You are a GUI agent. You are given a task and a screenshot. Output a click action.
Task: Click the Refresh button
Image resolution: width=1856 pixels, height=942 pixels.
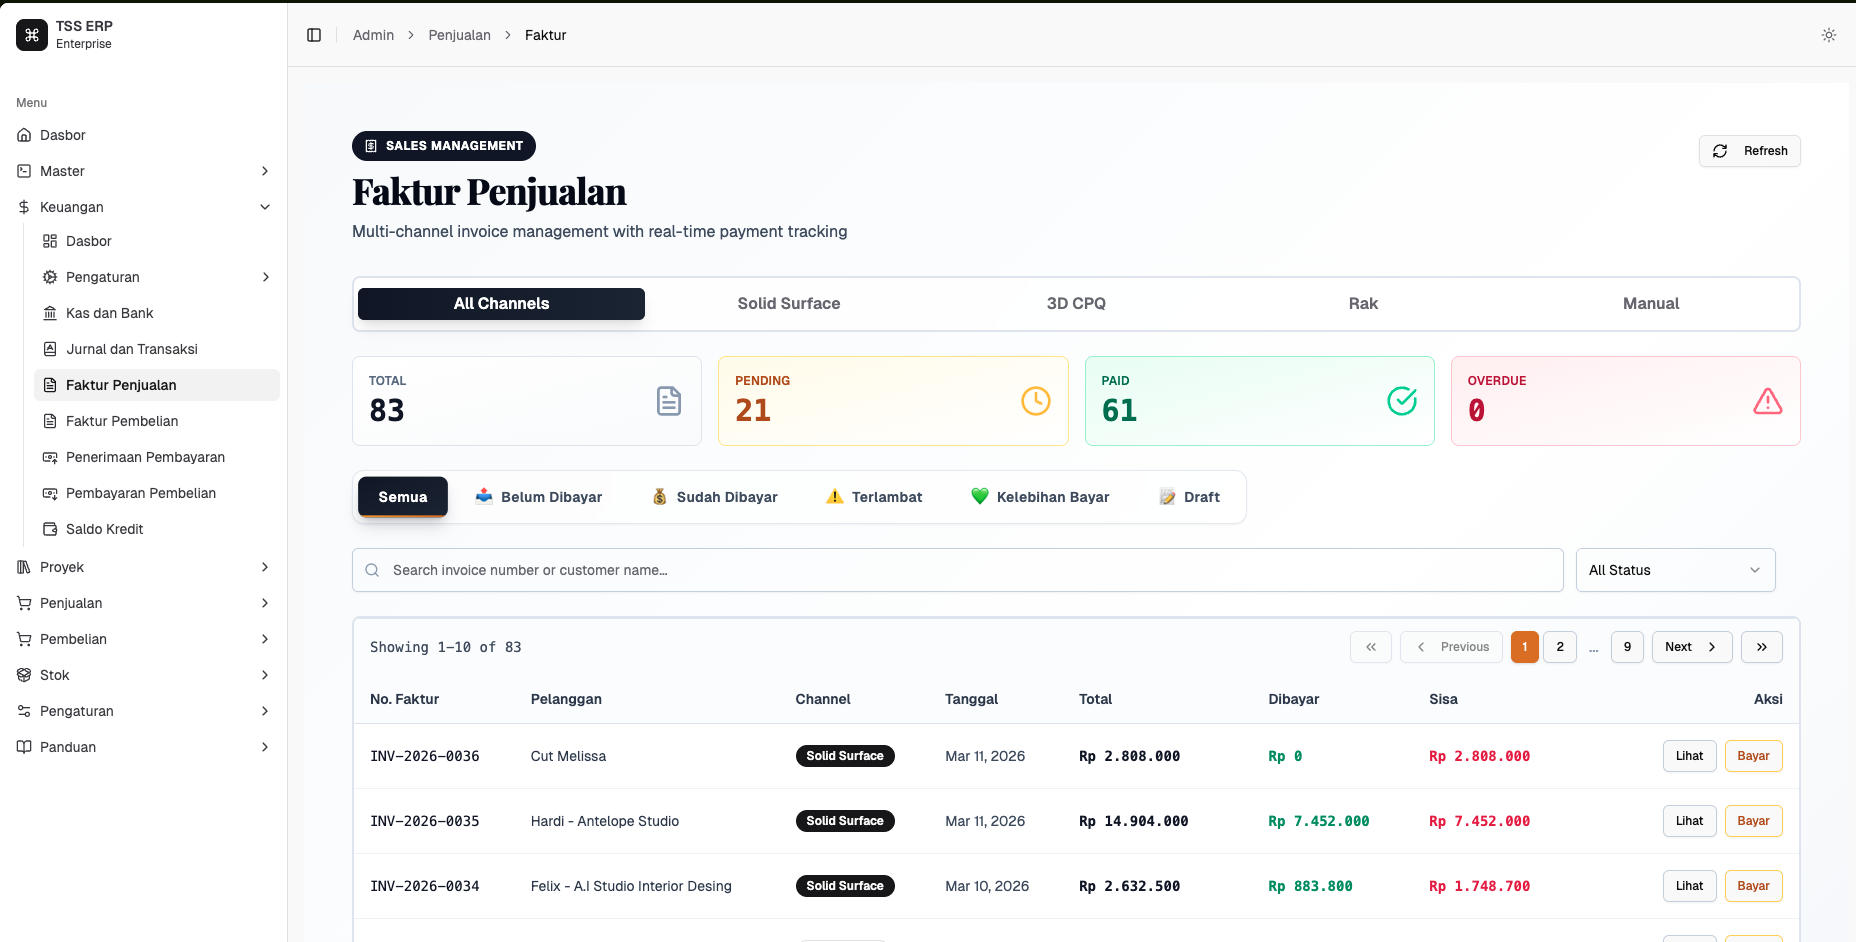1749,151
